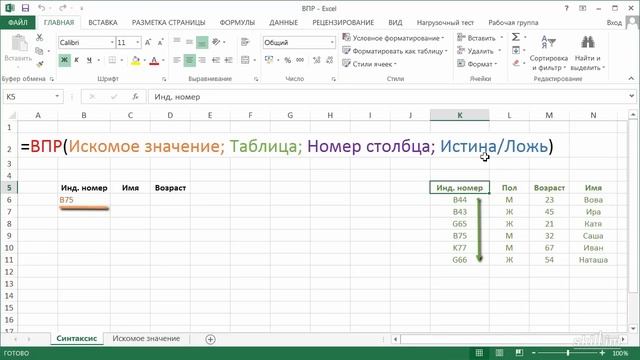Select the Format Painter brush icon

coord(40,64)
